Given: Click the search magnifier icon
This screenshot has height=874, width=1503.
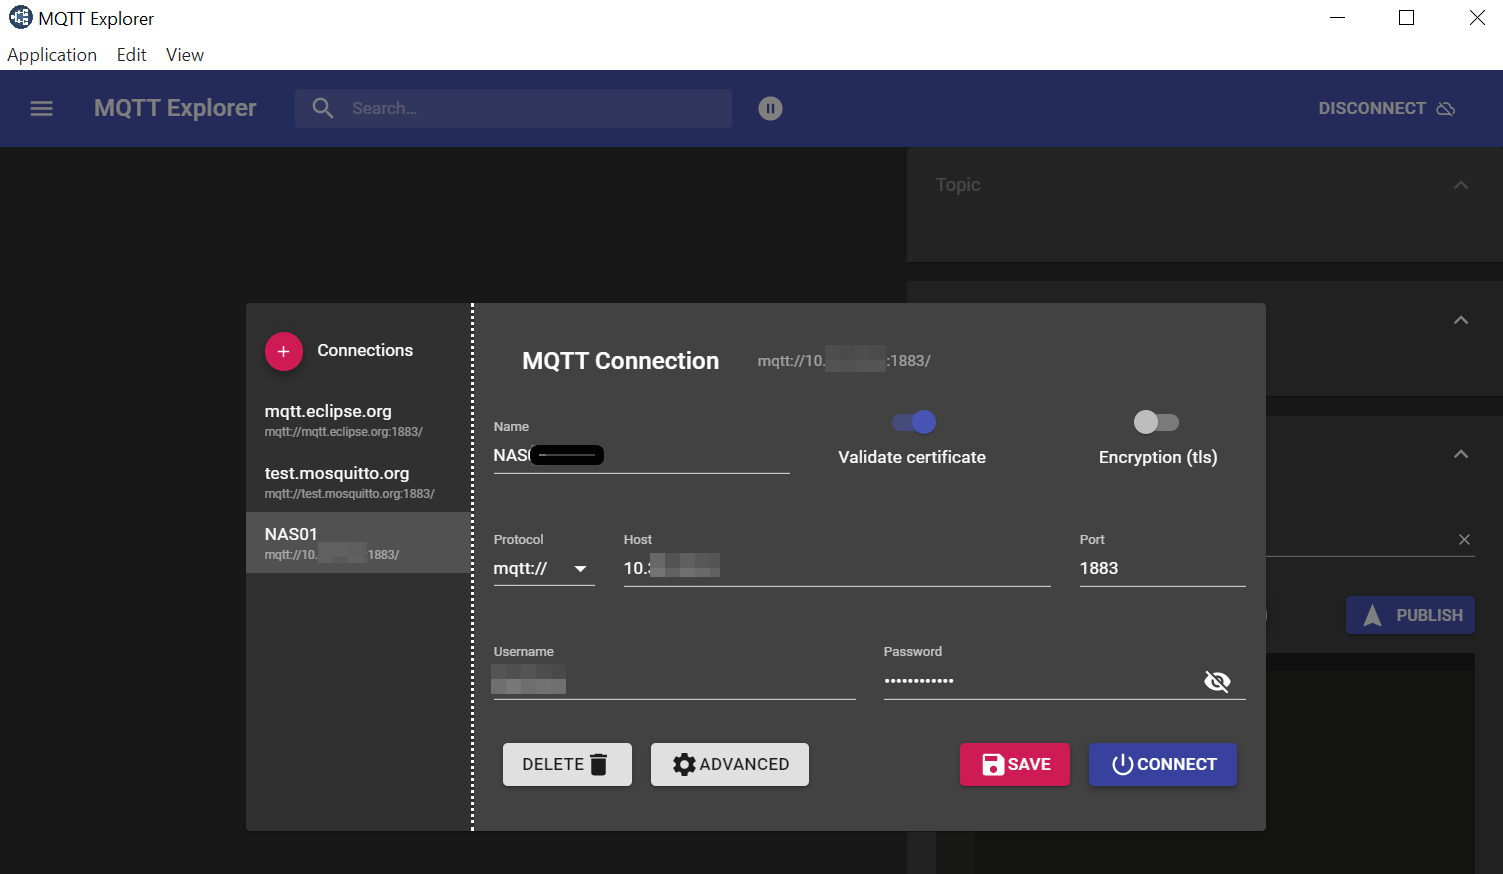Looking at the screenshot, I should pos(322,108).
